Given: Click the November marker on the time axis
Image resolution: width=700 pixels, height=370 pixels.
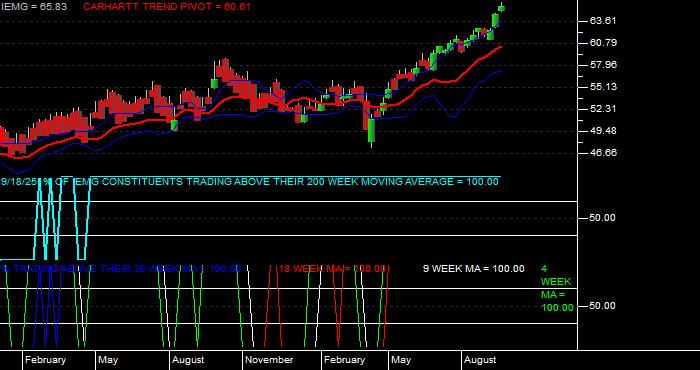Looking at the screenshot, I should pos(269,360).
